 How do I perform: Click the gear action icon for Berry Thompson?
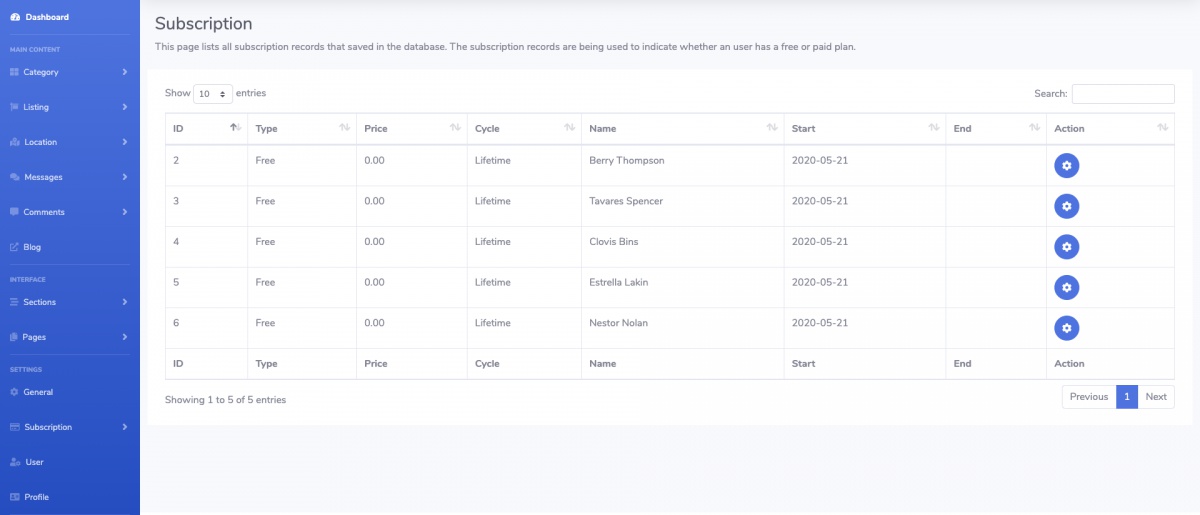pyautogui.click(x=1066, y=165)
